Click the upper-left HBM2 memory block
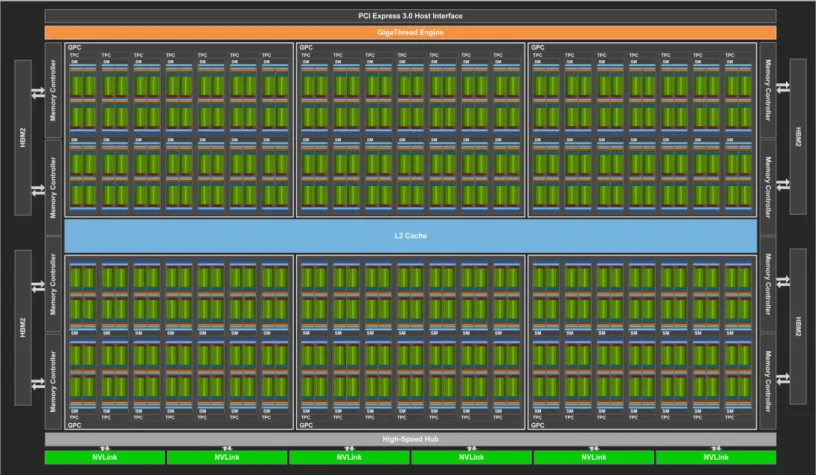Viewport: 816px width, 475px height. click(x=23, y=137)
